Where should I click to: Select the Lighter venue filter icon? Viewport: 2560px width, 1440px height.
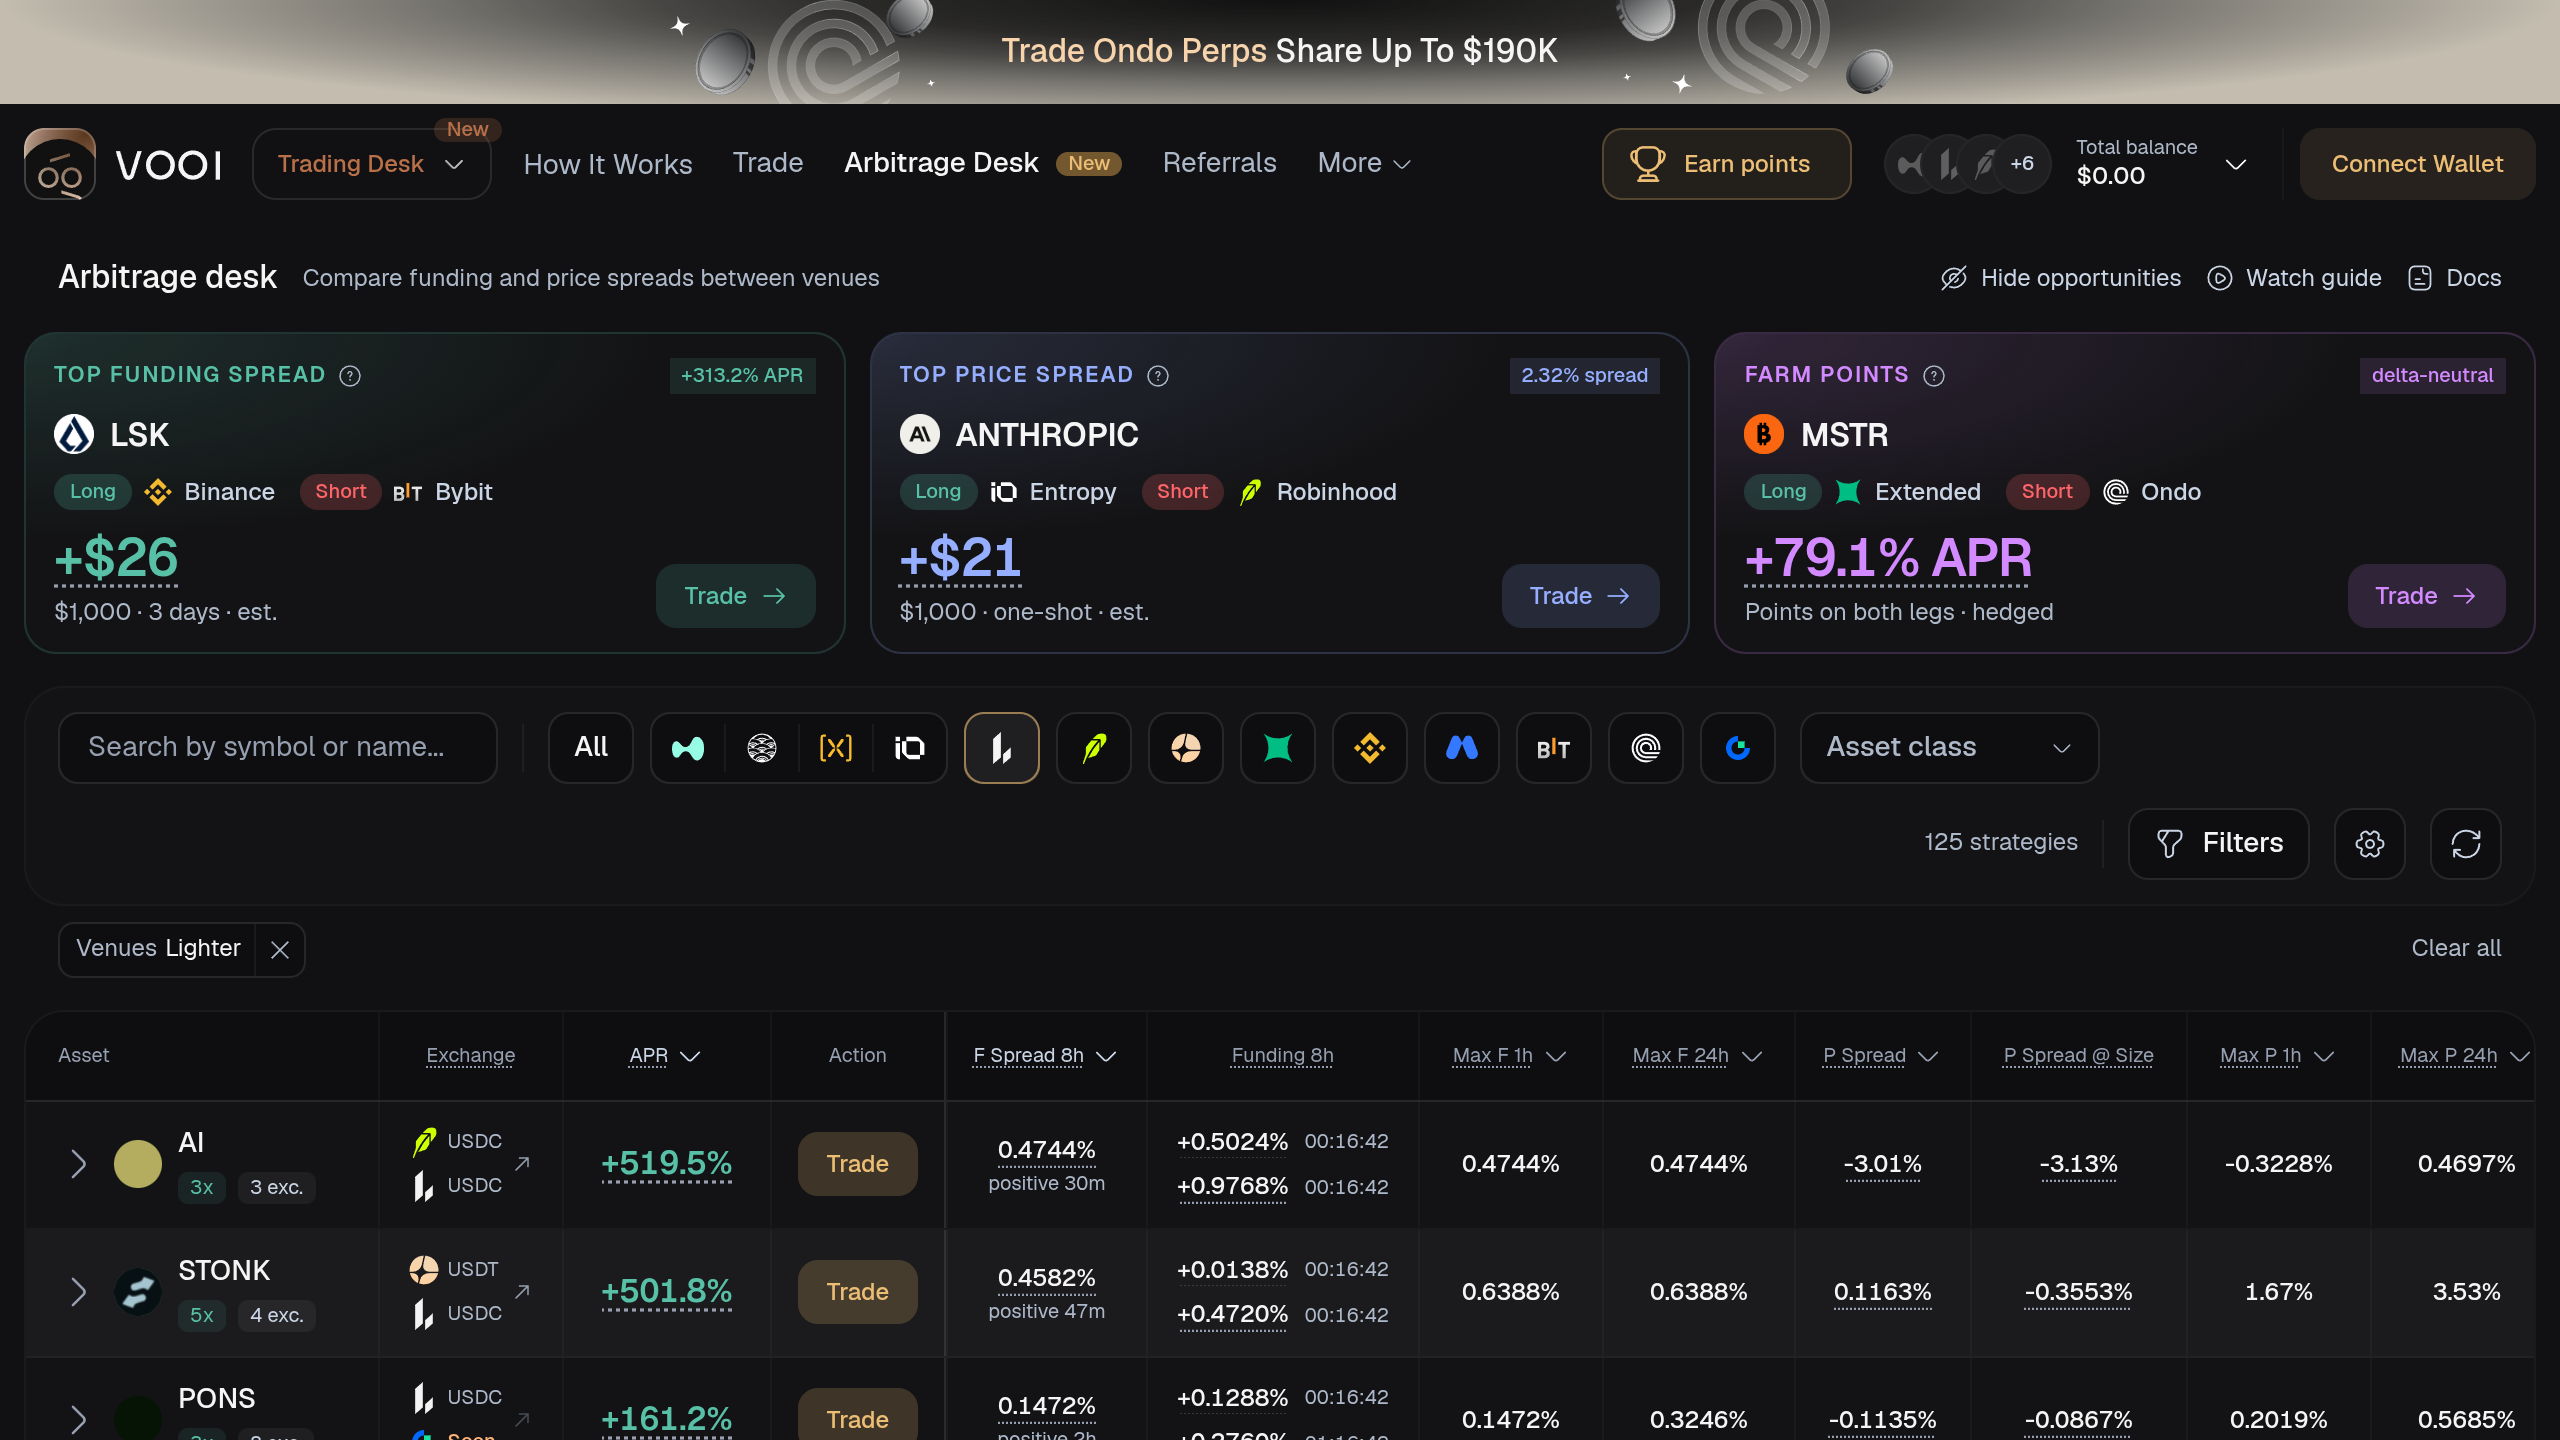coord(1001,748)
